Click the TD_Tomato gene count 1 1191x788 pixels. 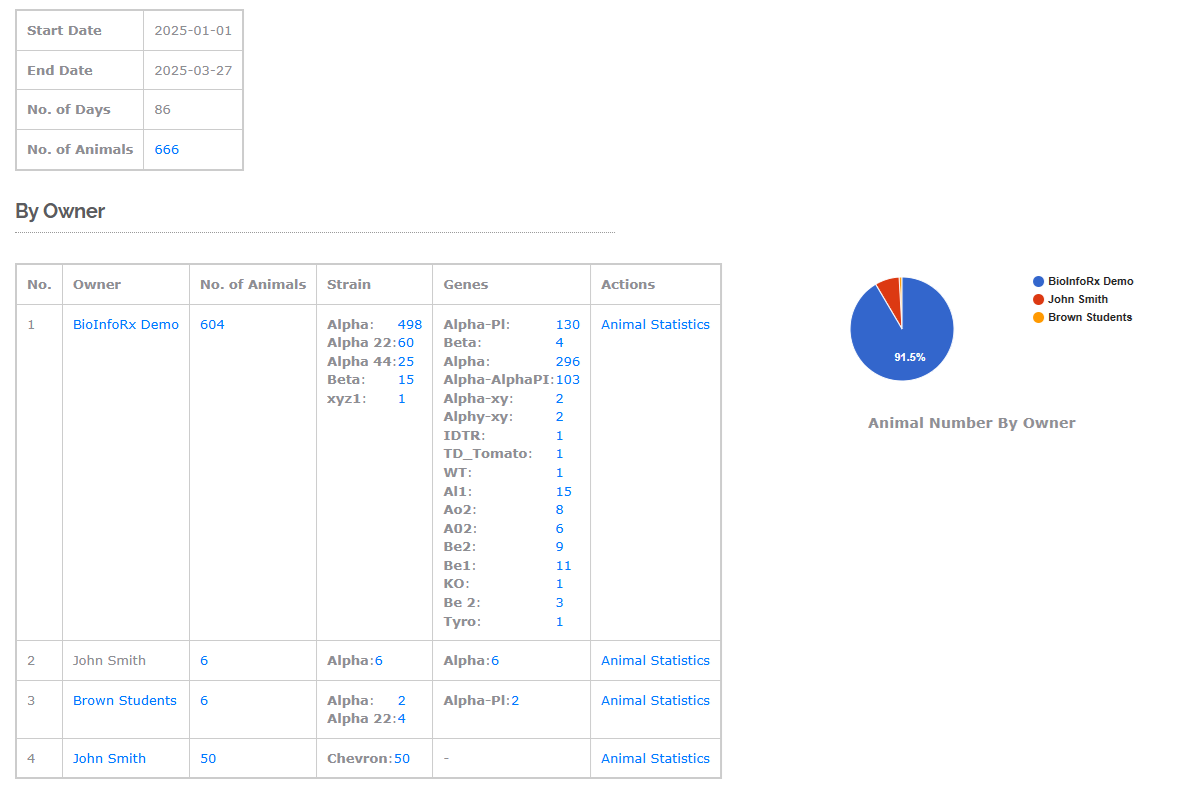tap(560, 454)
